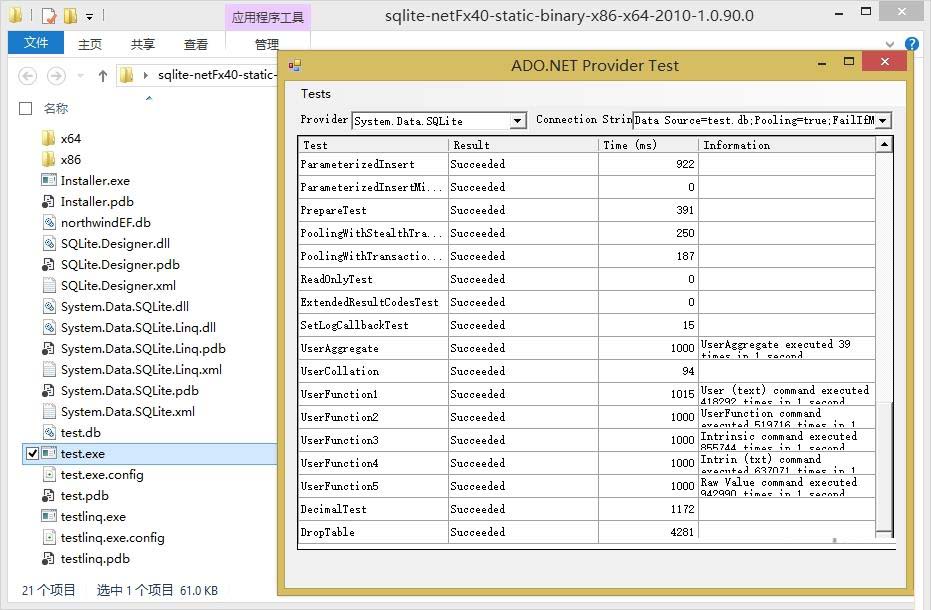Select the System.Data.SQLite.Linq.pdb file icon
Image resolution: width=931 pixels, height=610 pixels.
tap(49, 348)
